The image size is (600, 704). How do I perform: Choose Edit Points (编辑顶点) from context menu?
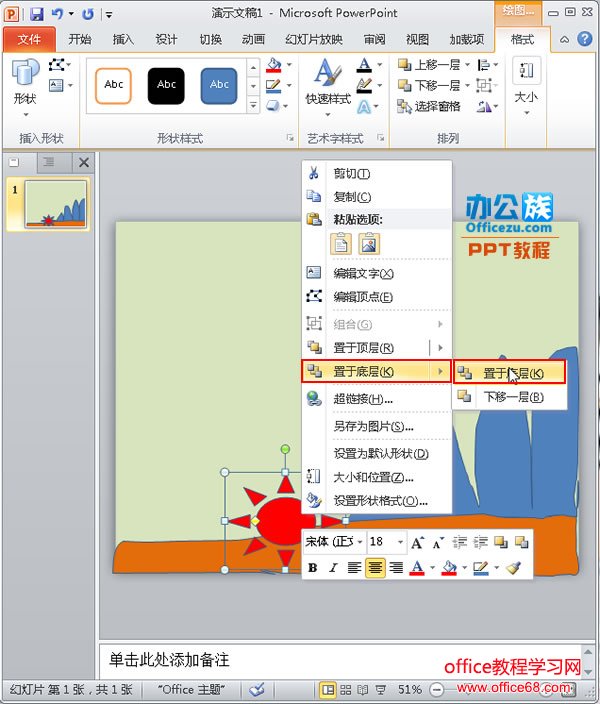[x=376, y=297]
